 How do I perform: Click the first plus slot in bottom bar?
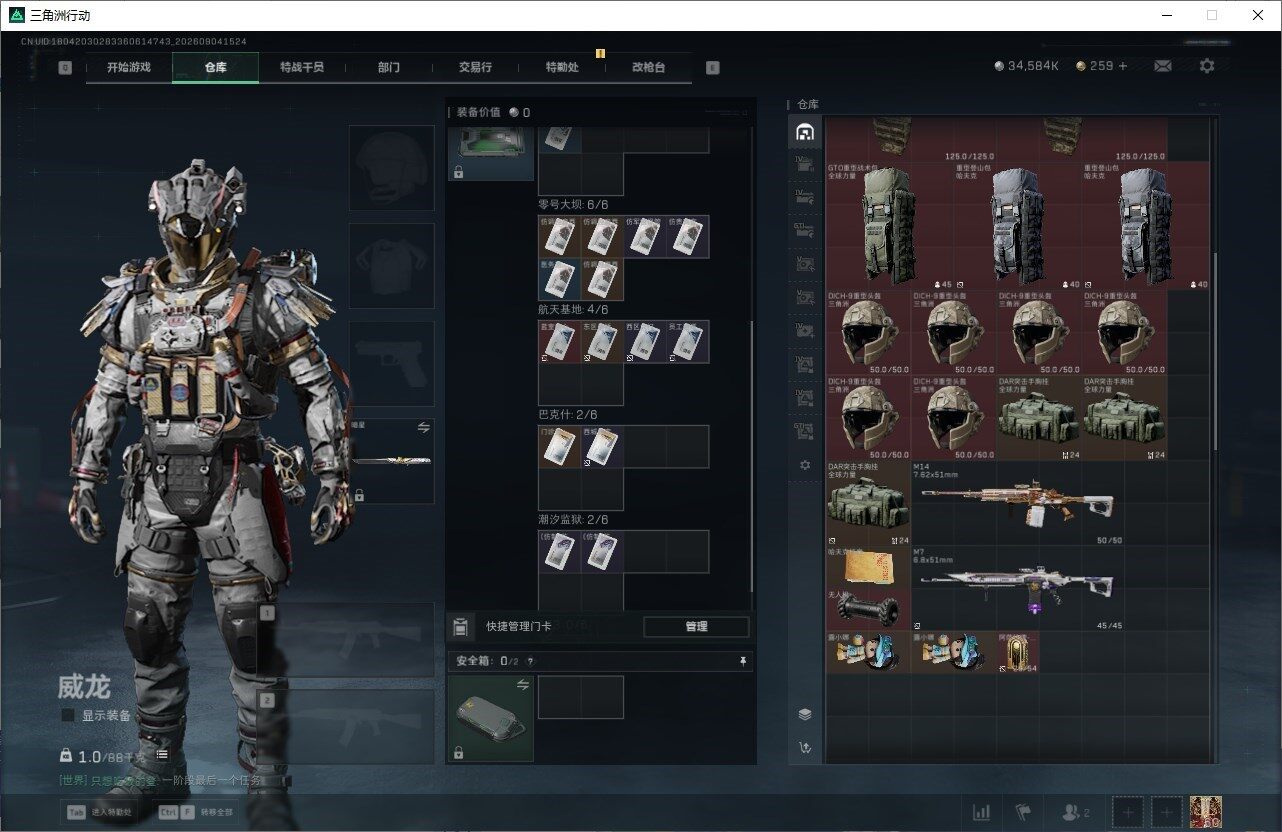point(1127,812)
